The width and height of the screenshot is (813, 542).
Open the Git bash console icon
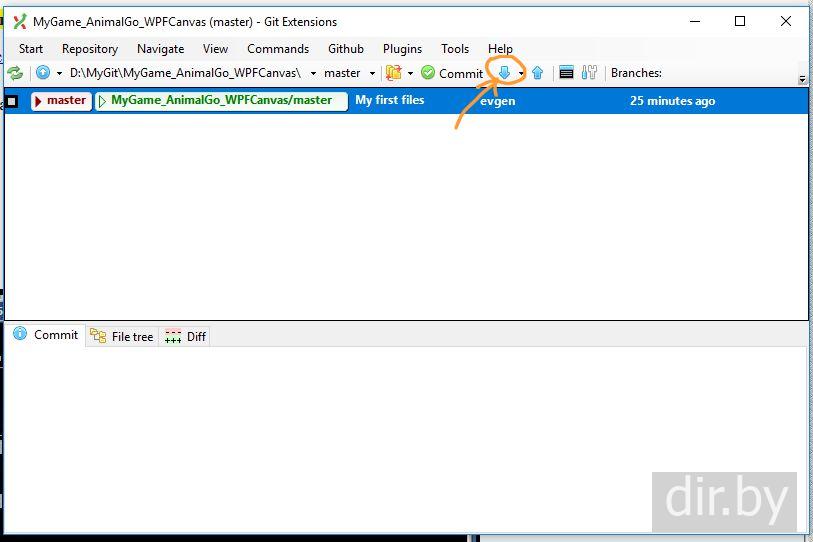tap(566, 73)
